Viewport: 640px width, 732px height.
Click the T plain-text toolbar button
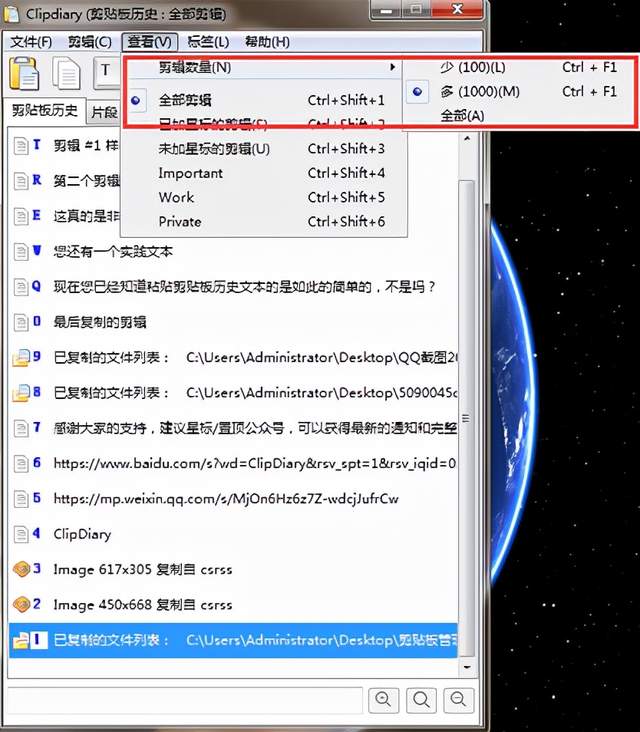click(107, 71)
